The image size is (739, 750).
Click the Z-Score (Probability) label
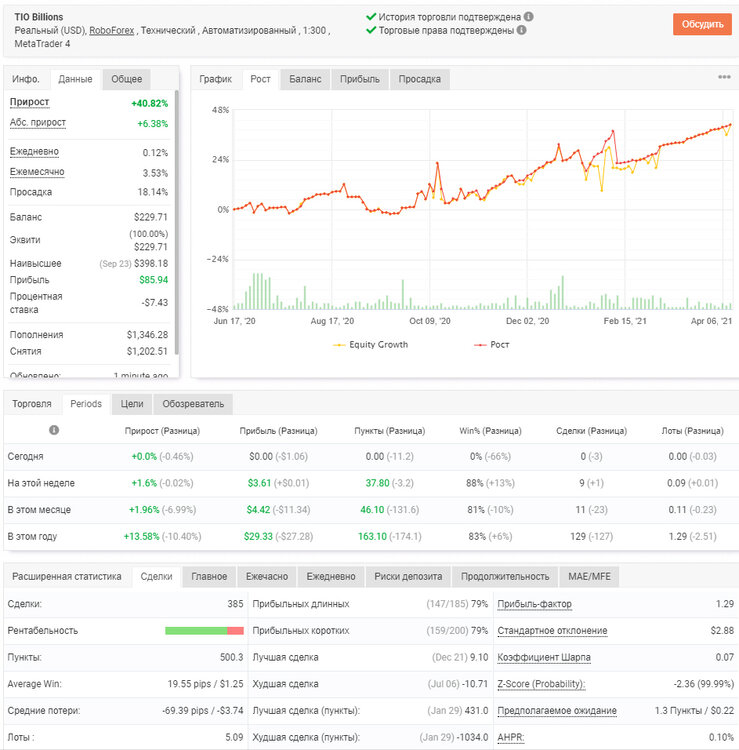click(541, 684)
